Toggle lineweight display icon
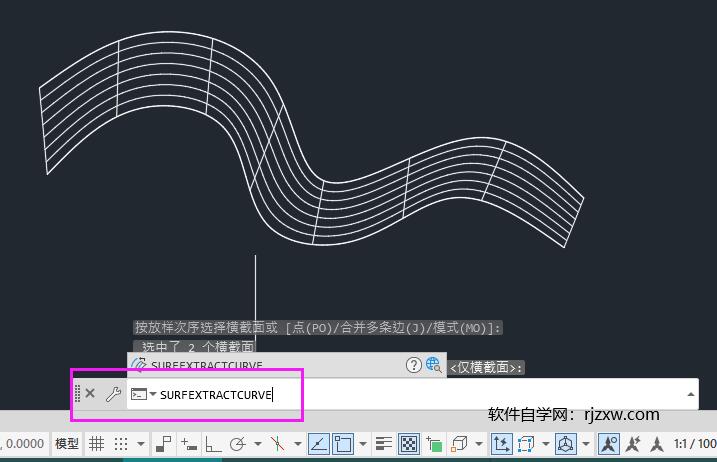 pos(384,443)
